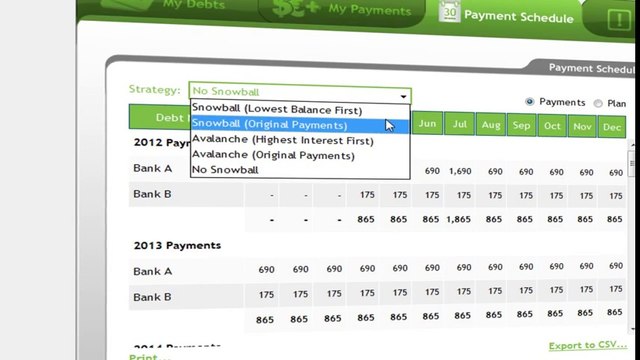Click the Jun column header
This screenshot has width=640, height=360.
click(x=427, y=123)
